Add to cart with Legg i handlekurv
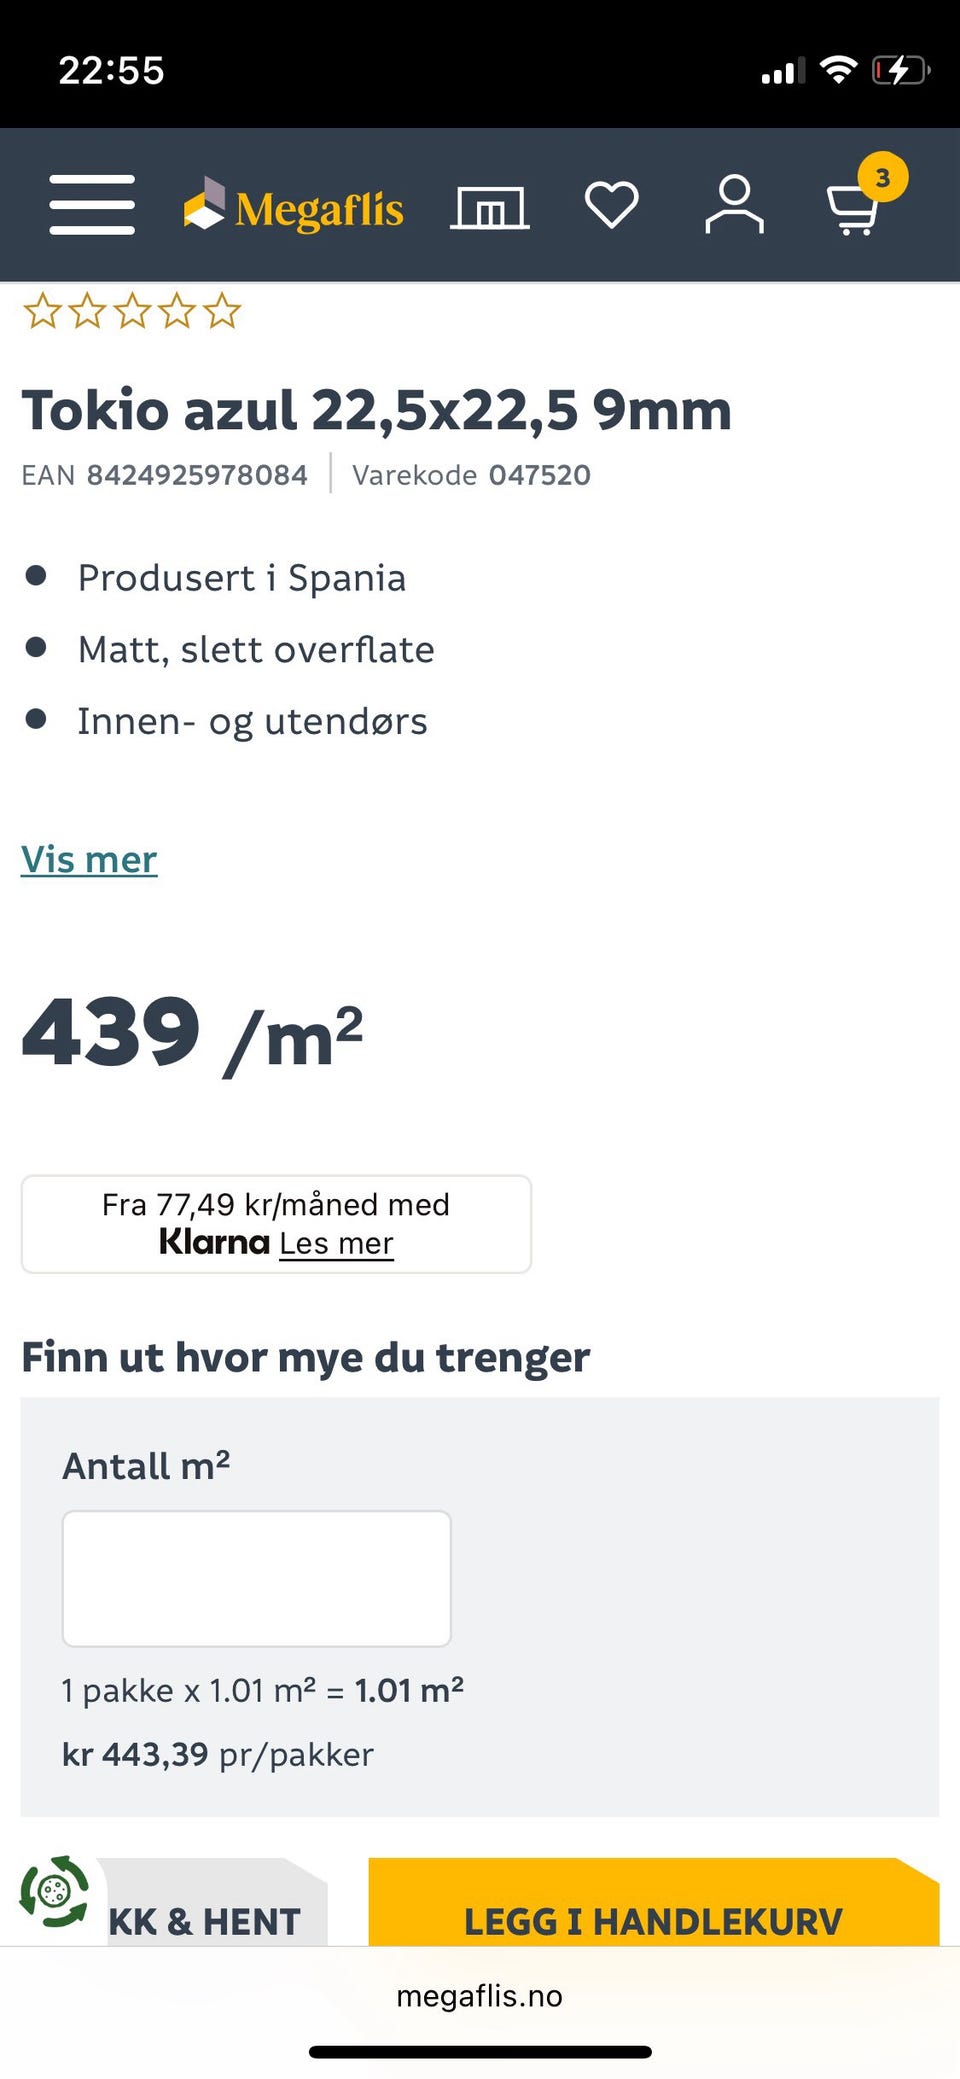Image resolution: width=960 pixels, height=2079 pixels. click(x=654, y=1903)
